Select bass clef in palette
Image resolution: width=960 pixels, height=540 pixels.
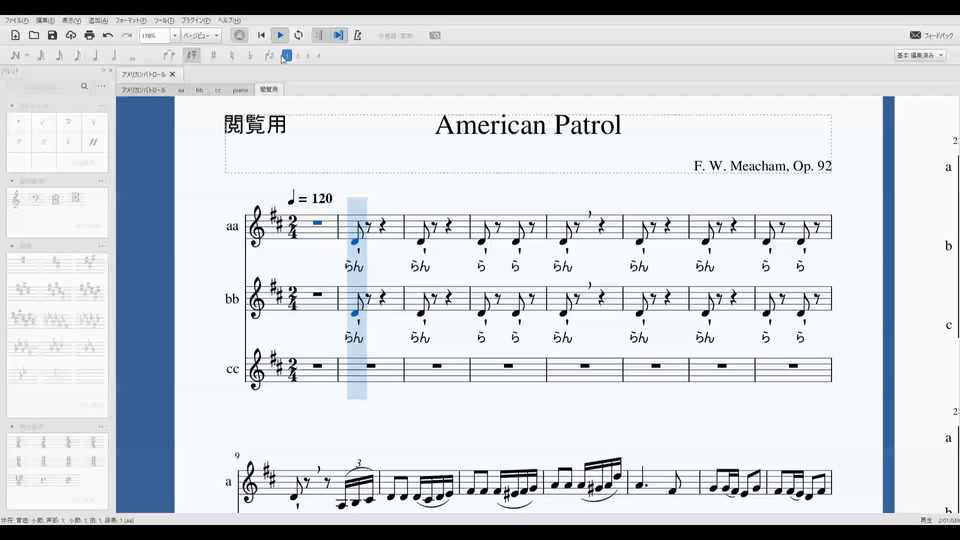pyautogui.click(x=36, y=198)
